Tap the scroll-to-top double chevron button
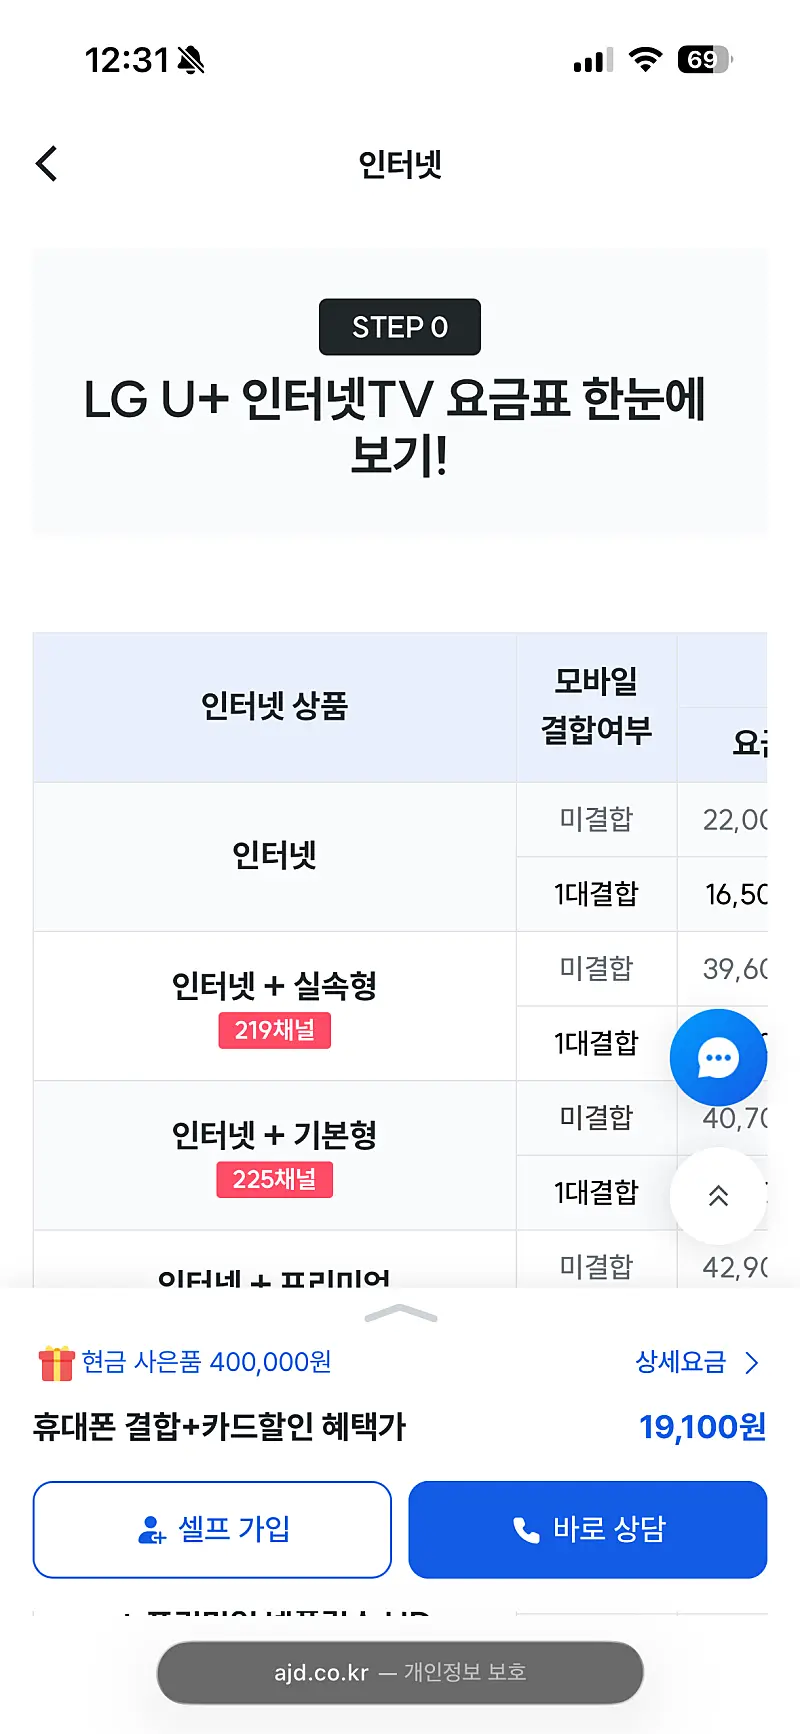Viewport: 800px width, 1734px height. pos(717,1195)
